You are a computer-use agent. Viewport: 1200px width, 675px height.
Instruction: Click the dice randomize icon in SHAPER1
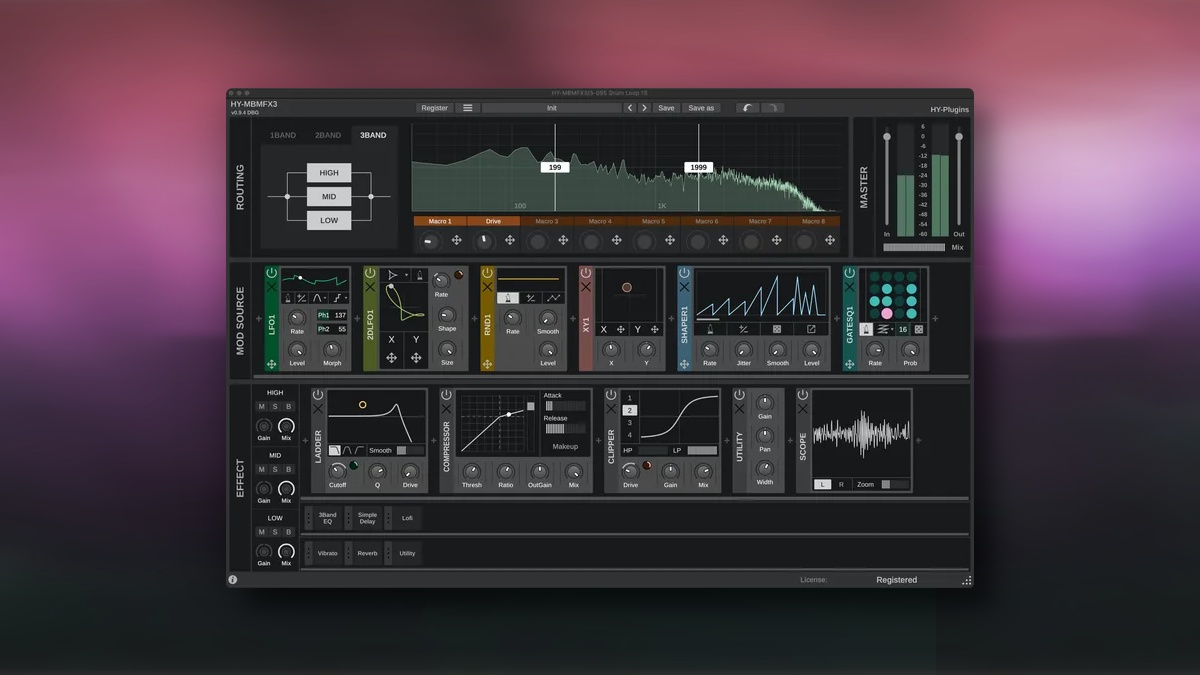click(777, 328)
